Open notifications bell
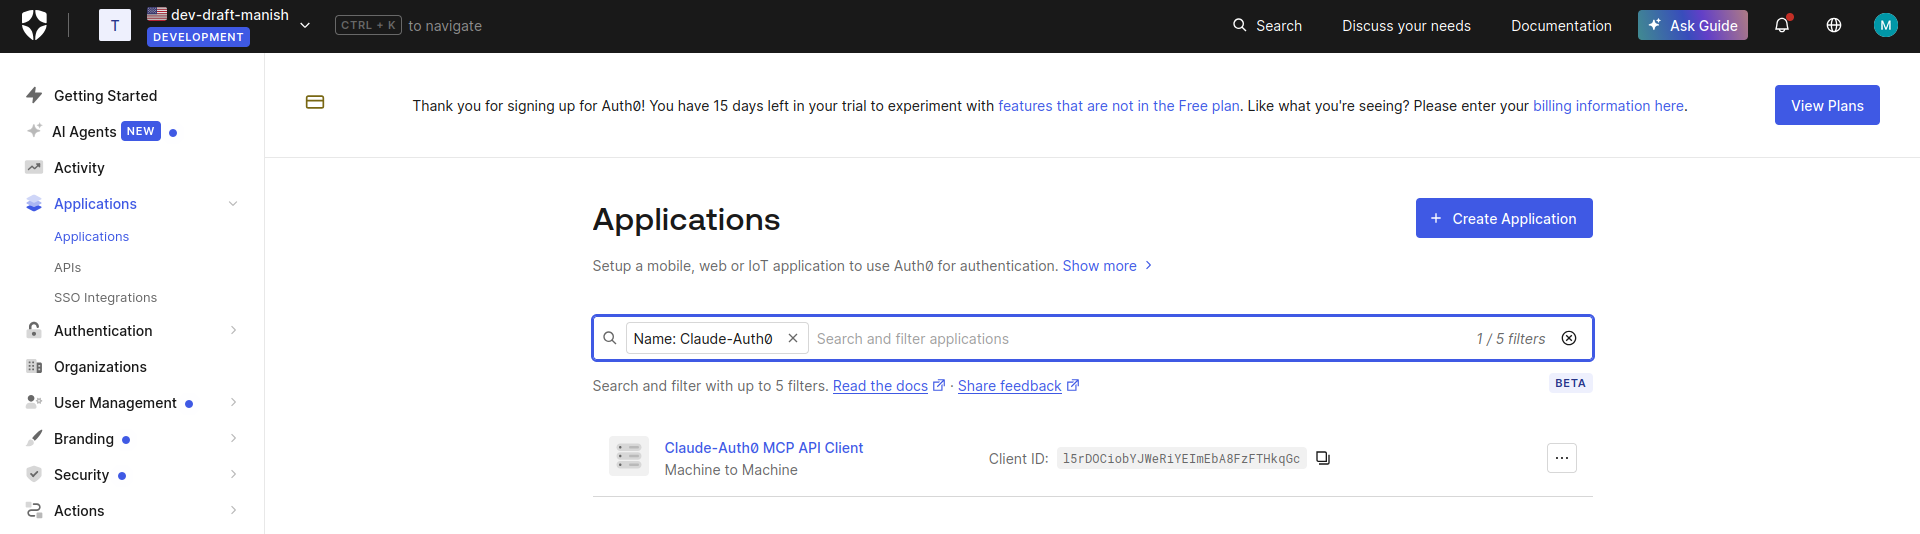The height and width of the screenshot is (534, 1920). pos(1782,25)
